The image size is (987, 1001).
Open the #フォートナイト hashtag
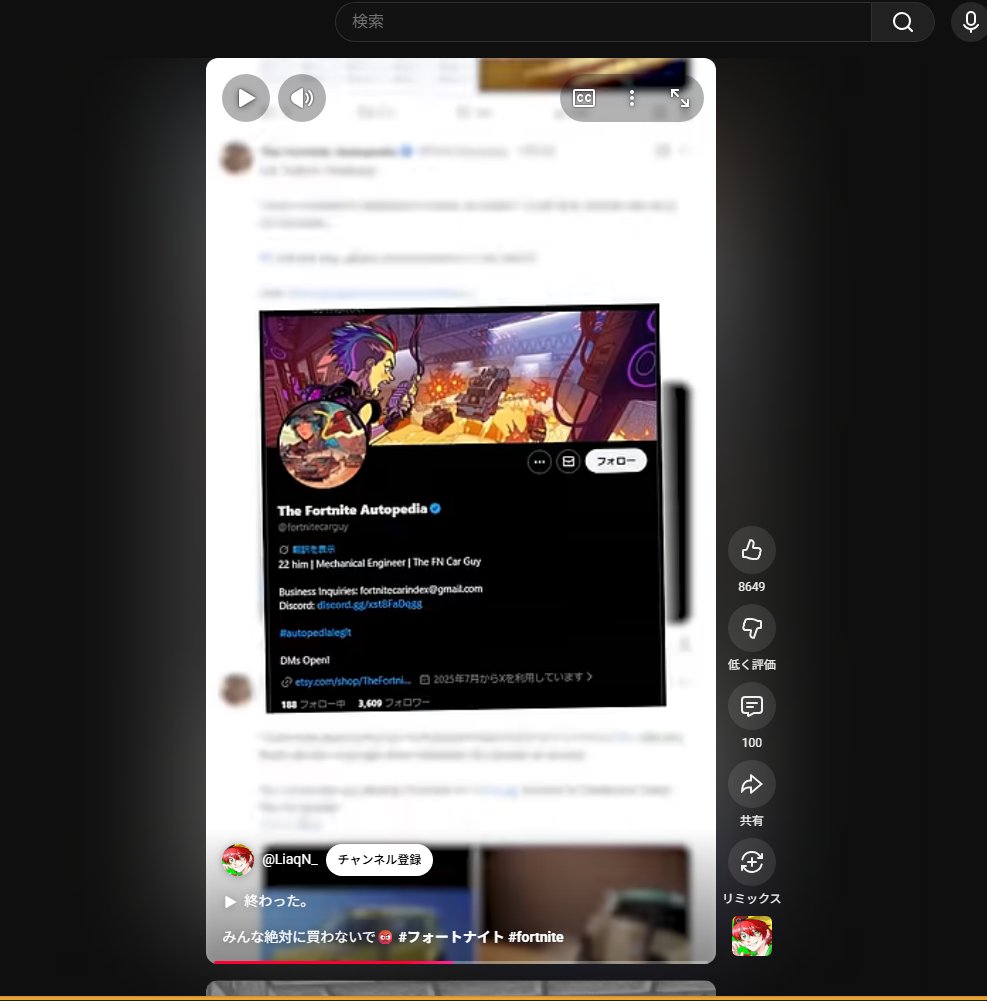(x=450, y=937)
